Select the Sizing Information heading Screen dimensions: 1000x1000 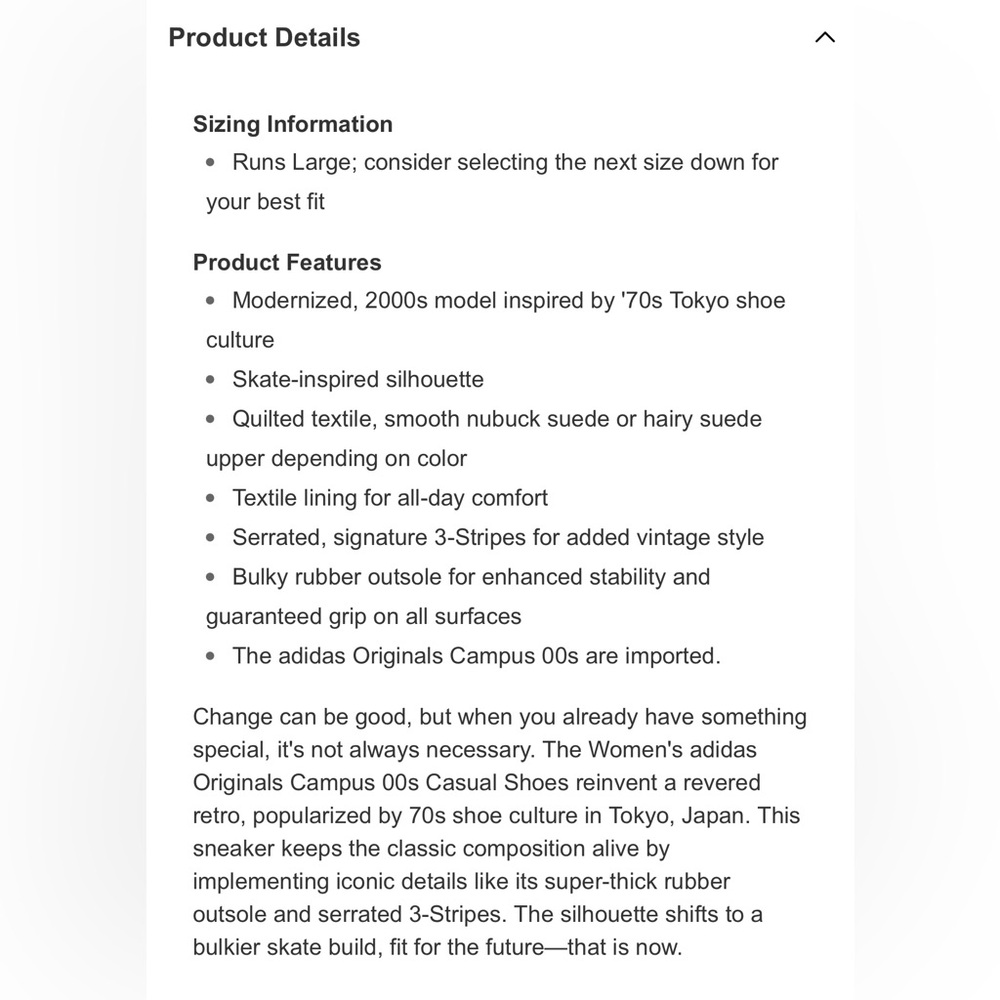click(x=293, y=124)
